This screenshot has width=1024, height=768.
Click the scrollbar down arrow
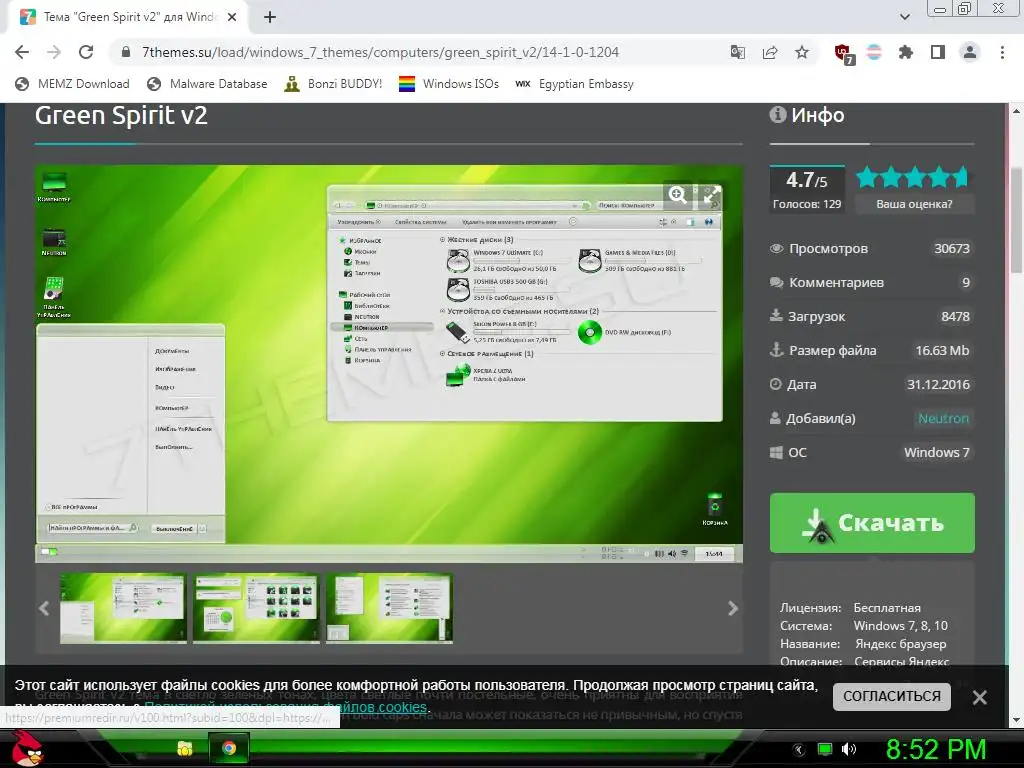(1017, 720)
